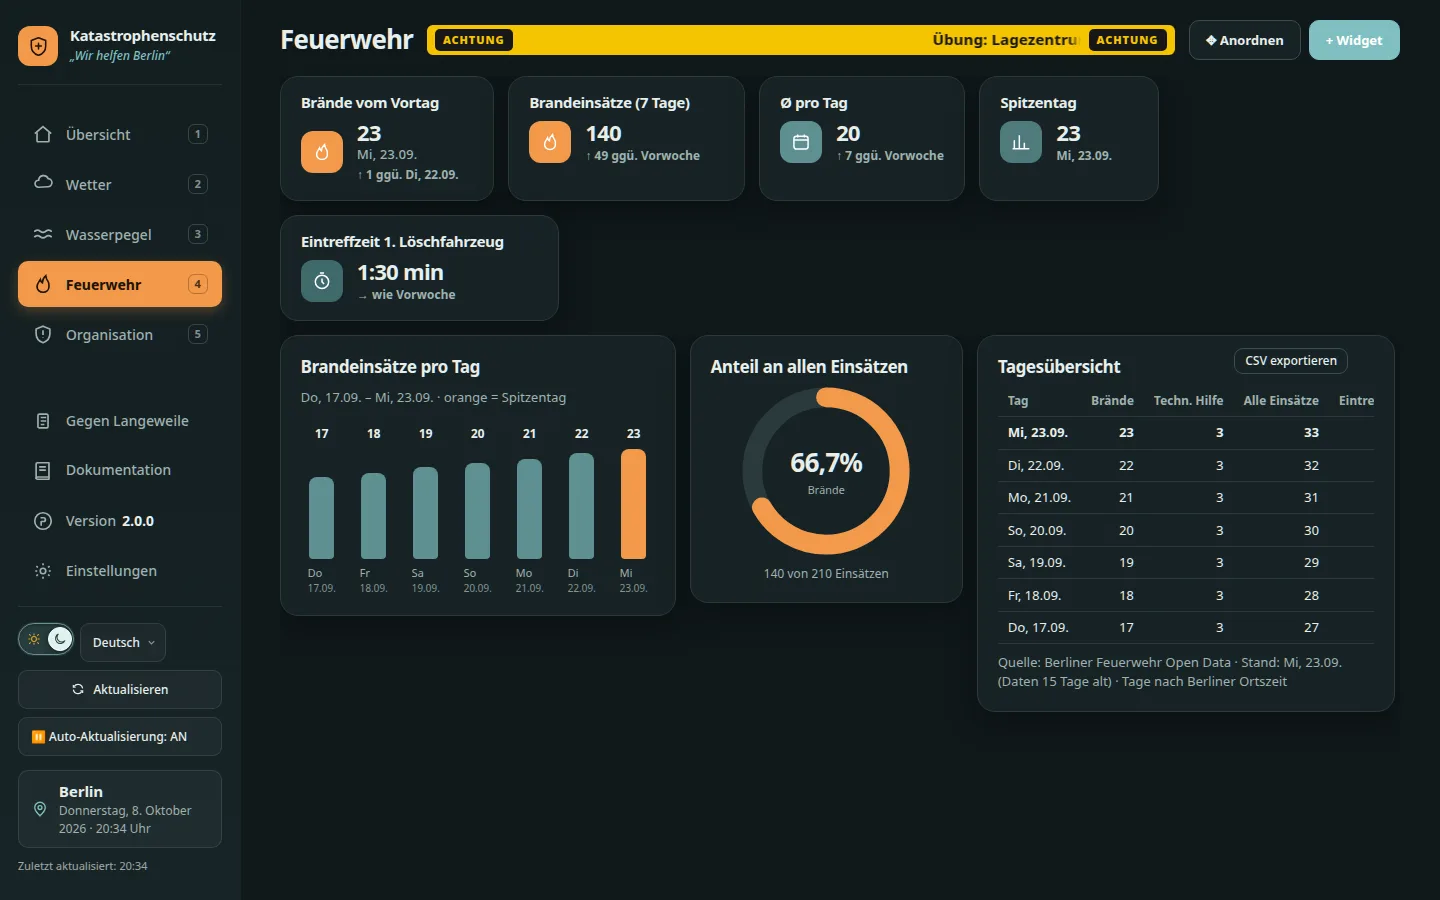1440x900 pixels.
Task: Click the Katastrophenschutz shield logo
Action: tap(38, 46)
